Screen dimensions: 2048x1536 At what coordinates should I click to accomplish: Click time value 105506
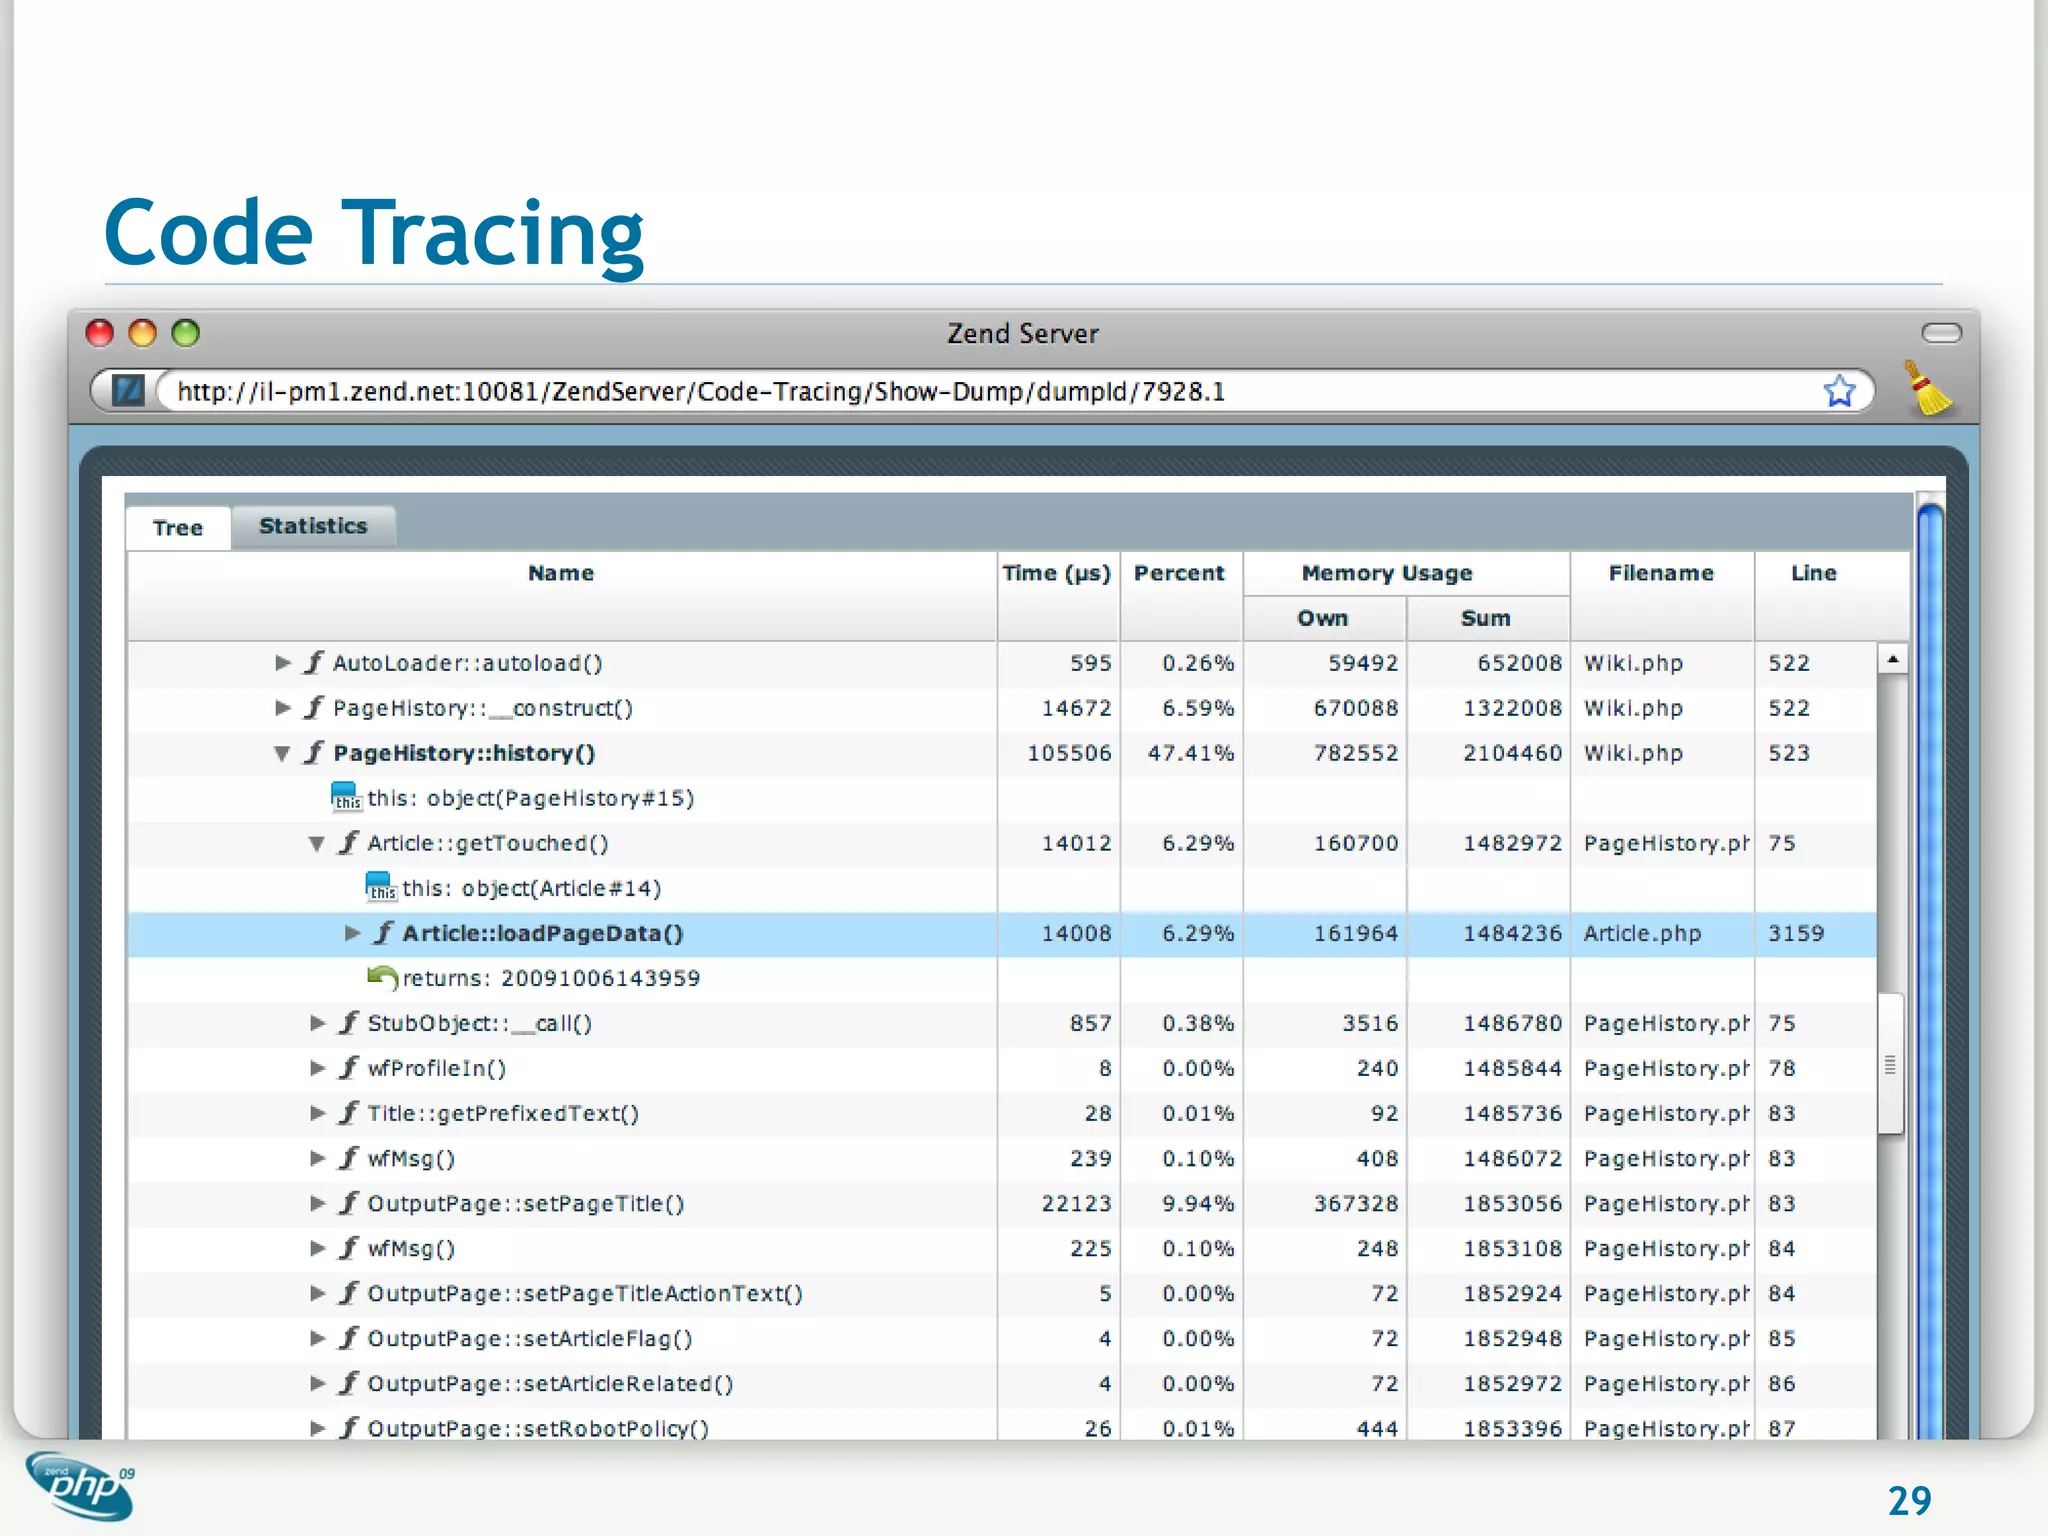click(1069, 753)
